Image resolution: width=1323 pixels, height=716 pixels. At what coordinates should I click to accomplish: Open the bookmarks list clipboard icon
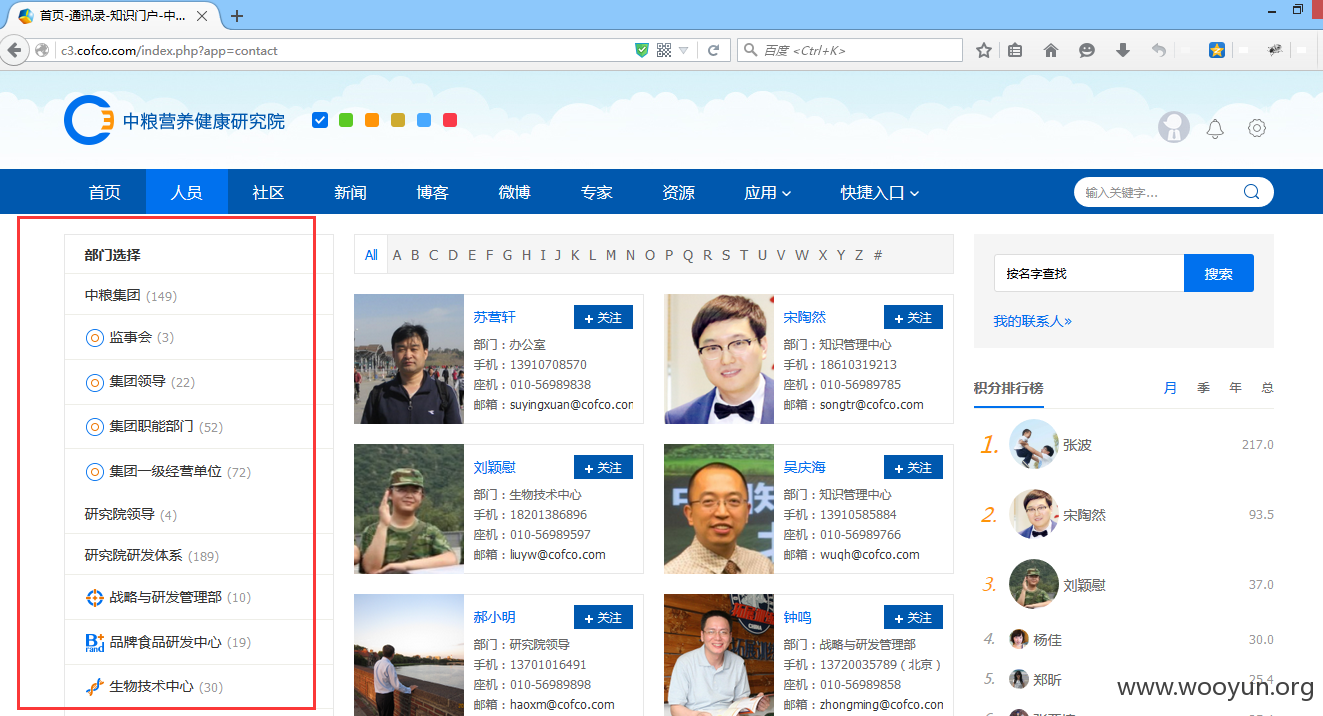point(1015,50)
